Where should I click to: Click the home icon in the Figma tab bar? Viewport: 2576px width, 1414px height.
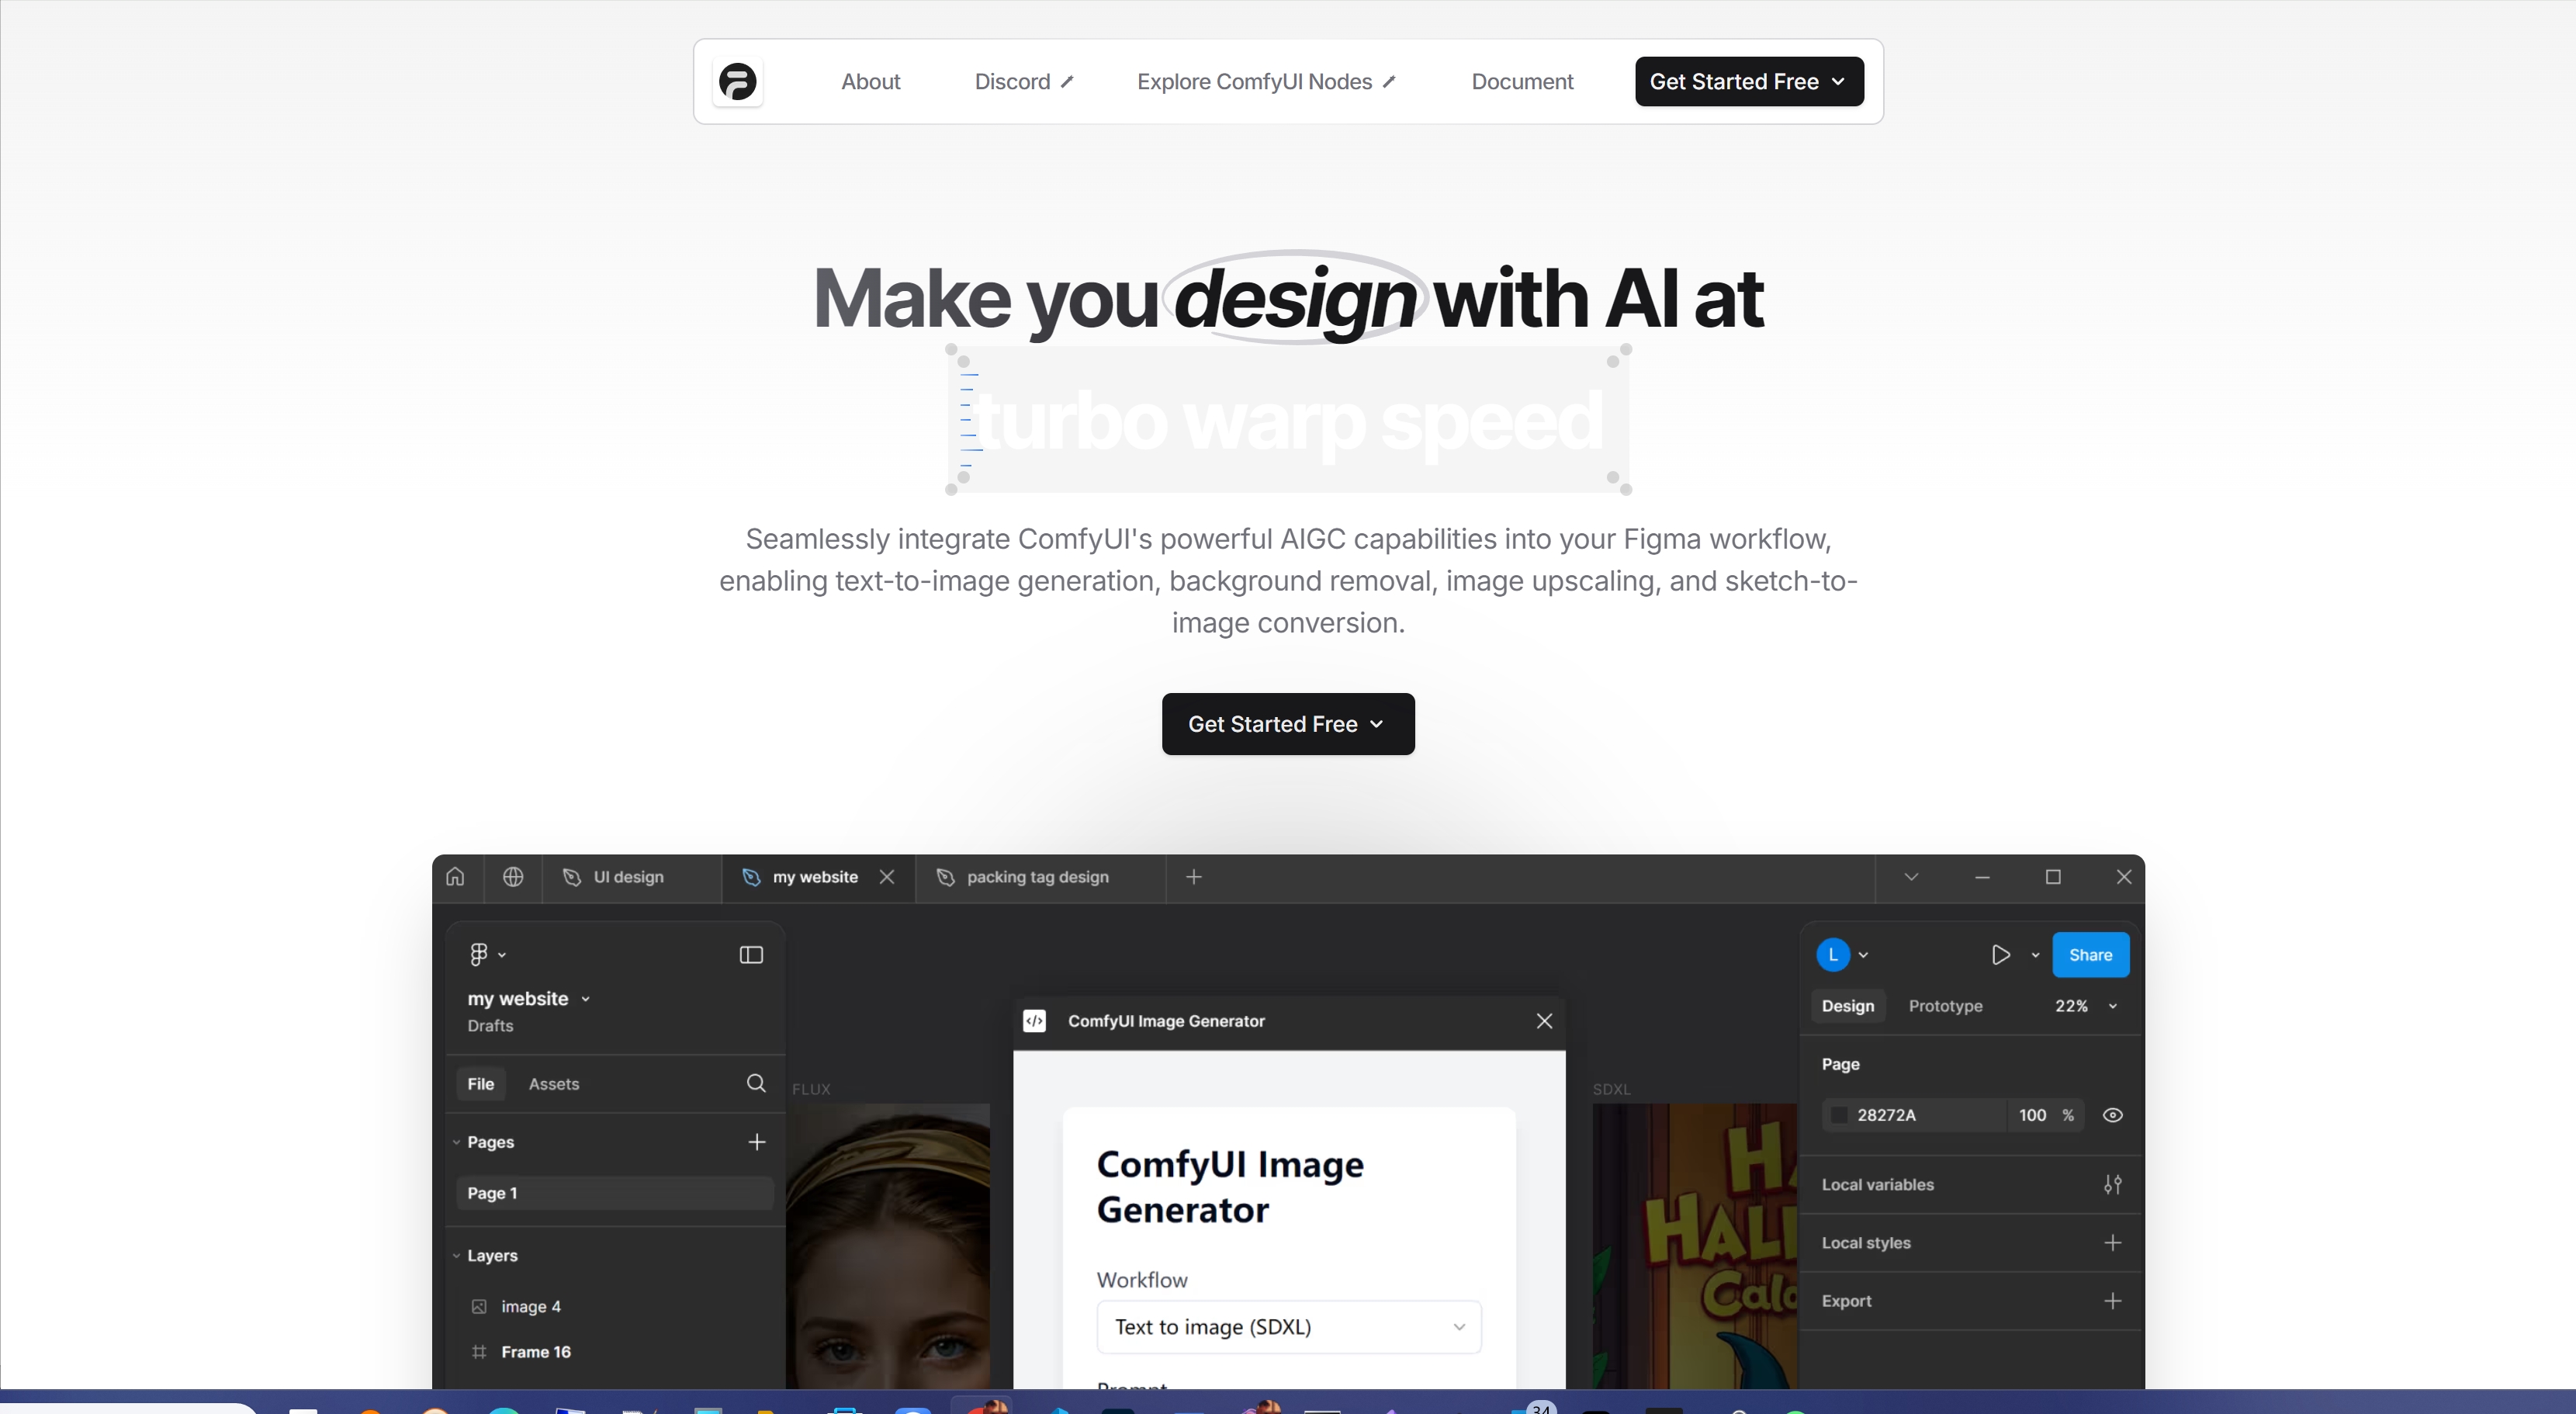click(455, 877)
